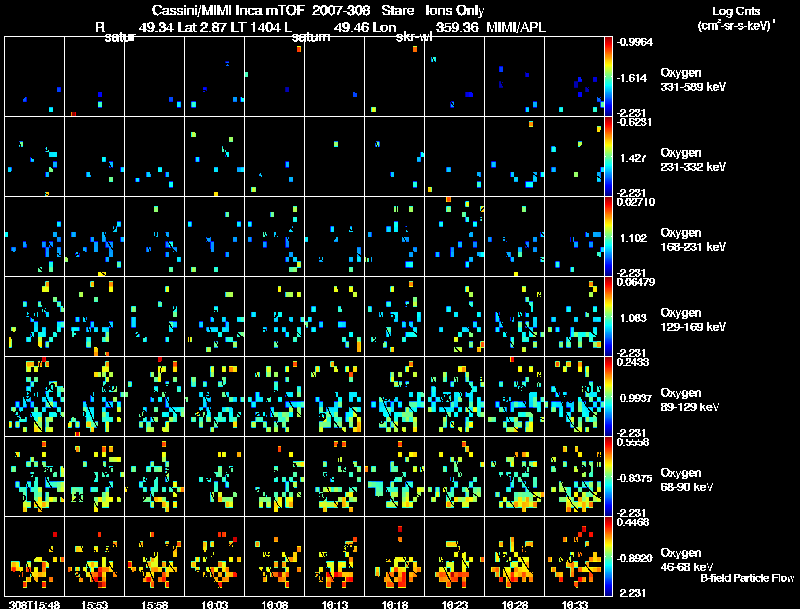
Task: Click the '359.36' longitude value
Action: pyautogui.click(x=458, y=27)
